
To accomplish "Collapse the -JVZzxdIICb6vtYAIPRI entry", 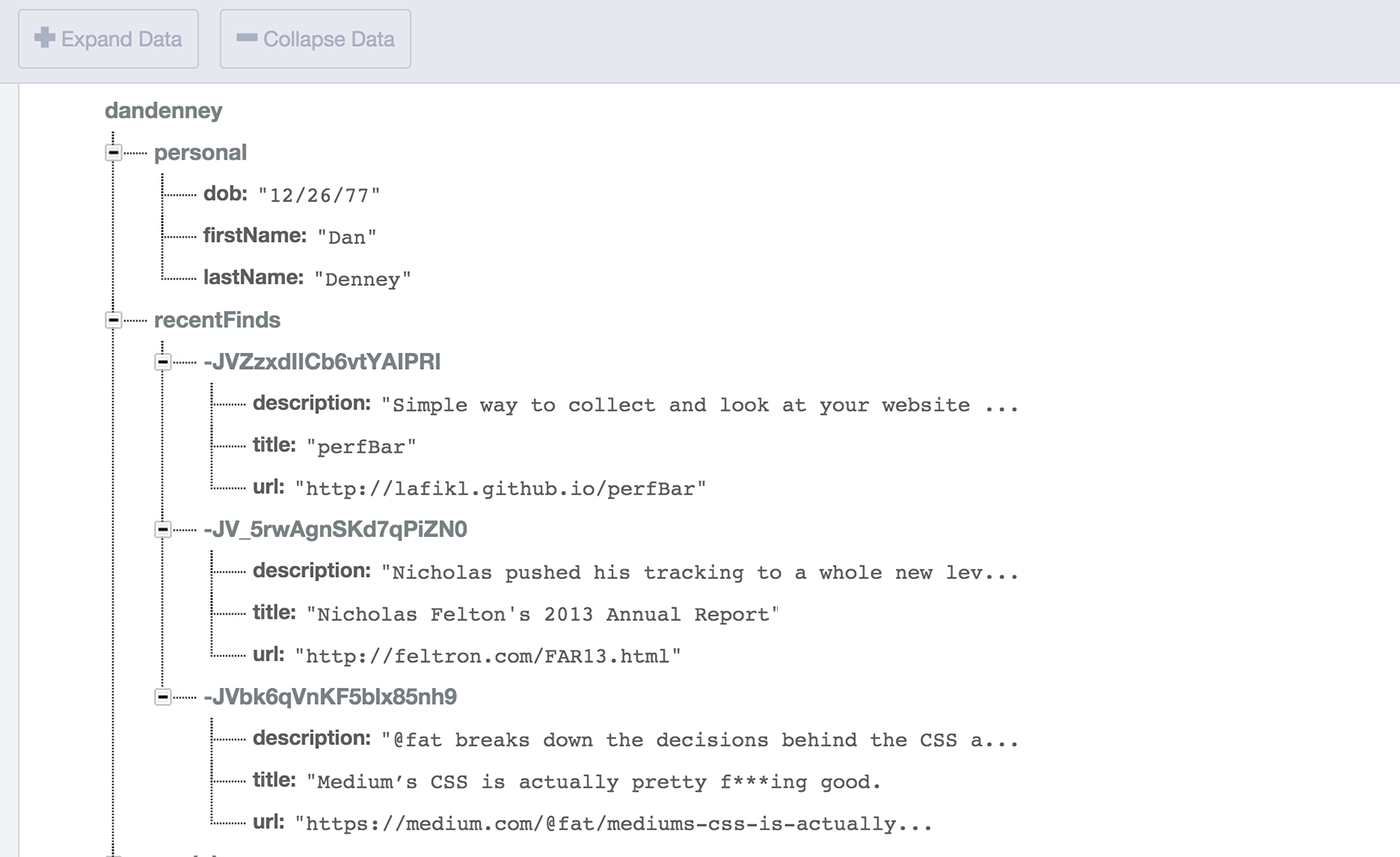I will (163, 362).
